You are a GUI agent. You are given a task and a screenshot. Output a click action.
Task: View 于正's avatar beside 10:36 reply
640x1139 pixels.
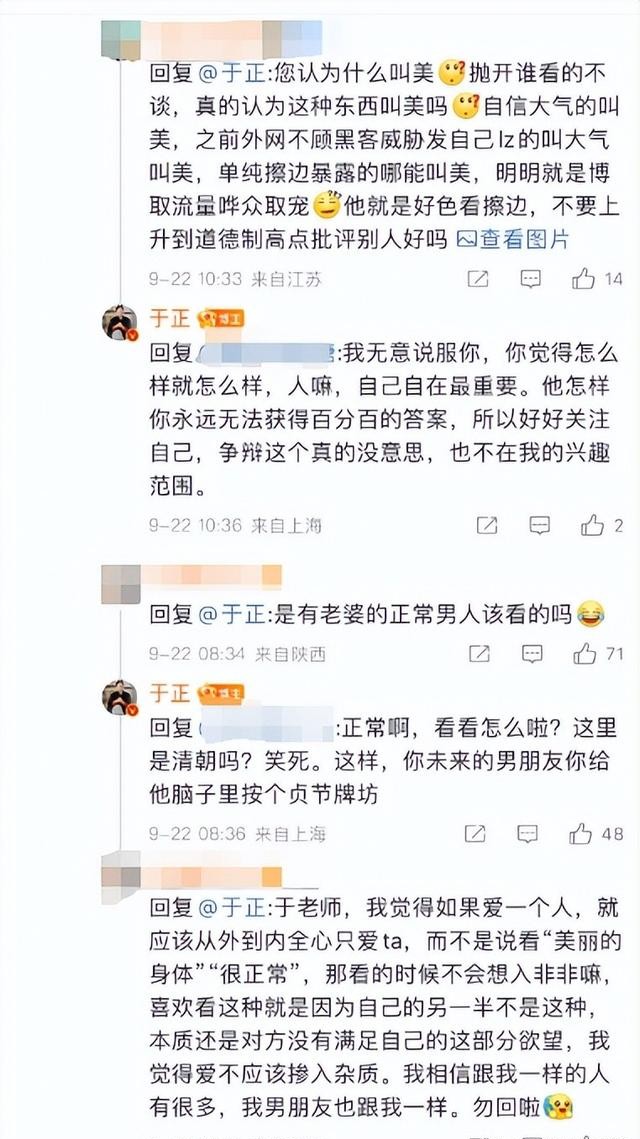[x=120, y=323]
